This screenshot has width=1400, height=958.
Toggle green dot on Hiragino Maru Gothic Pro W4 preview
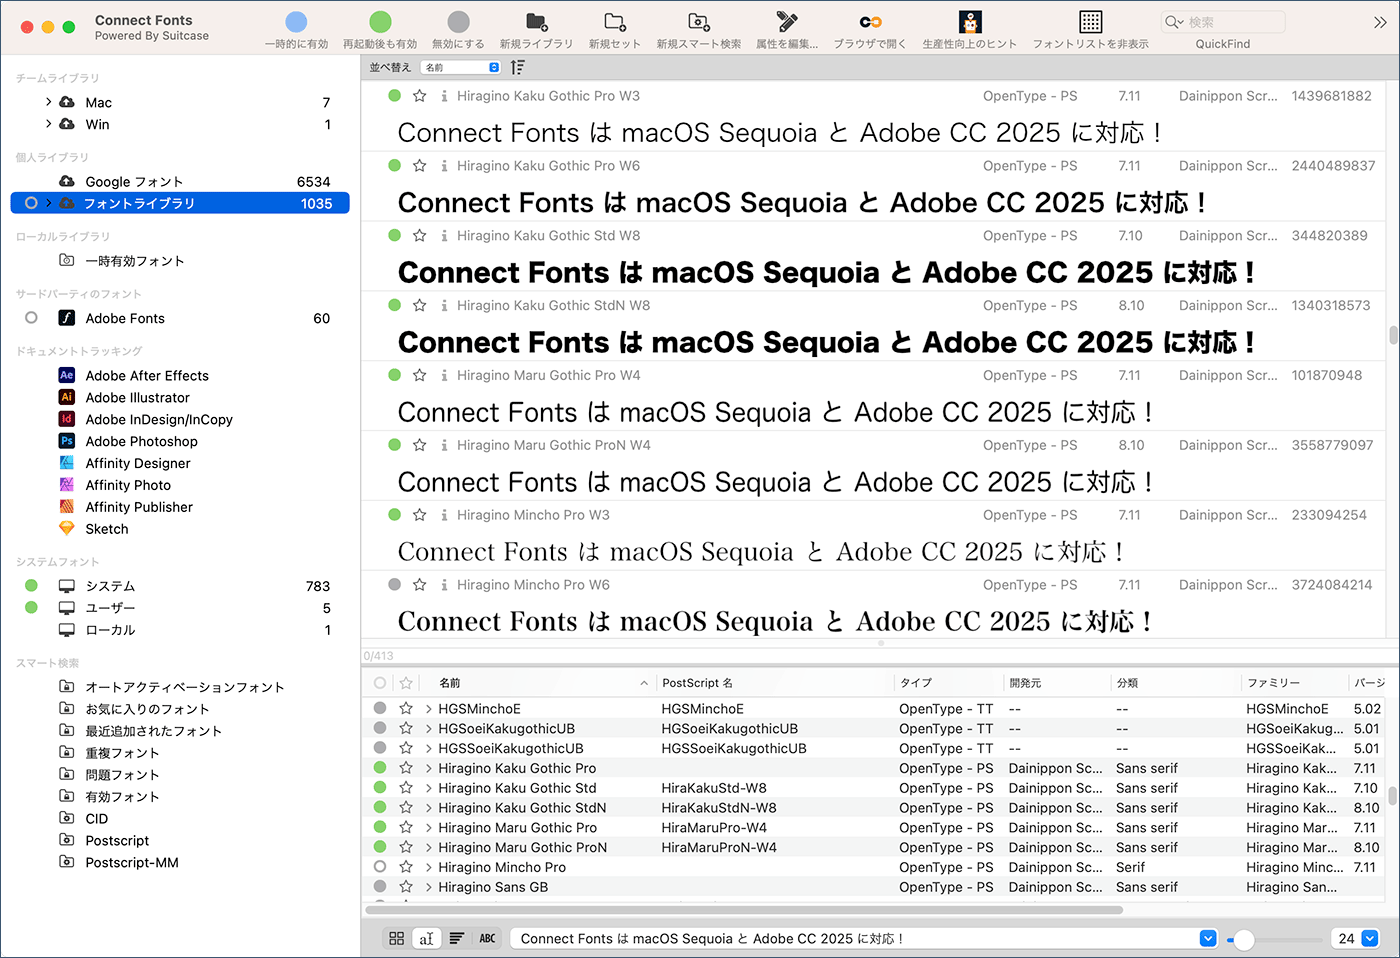click(395, 375)
